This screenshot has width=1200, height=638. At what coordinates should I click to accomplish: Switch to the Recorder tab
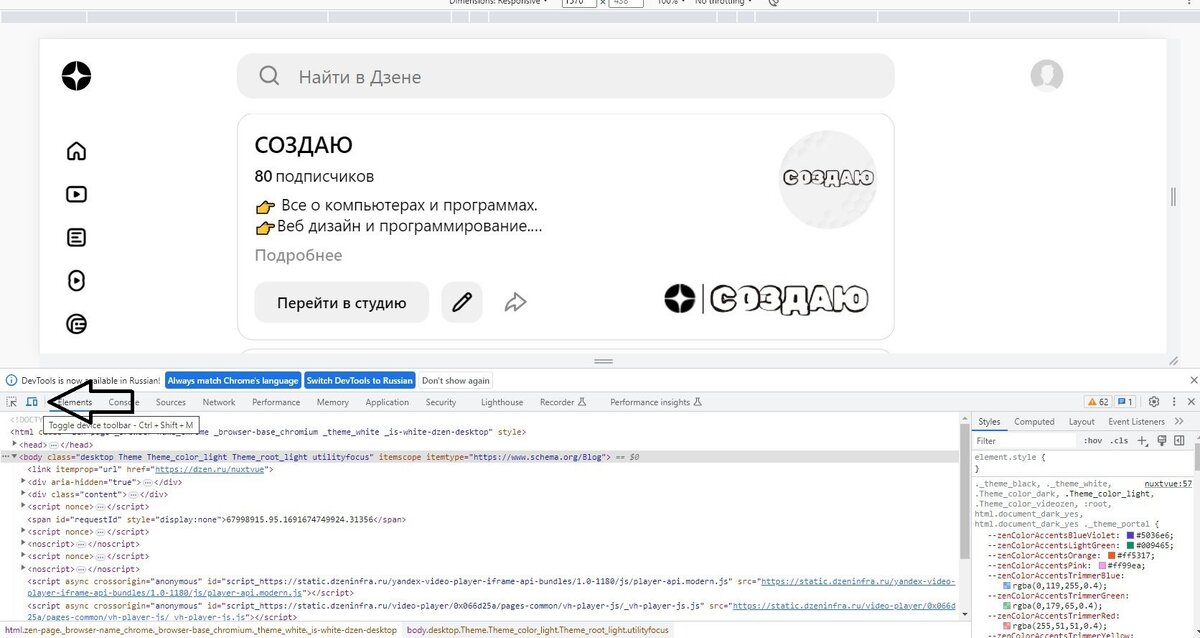click(563, 402)
